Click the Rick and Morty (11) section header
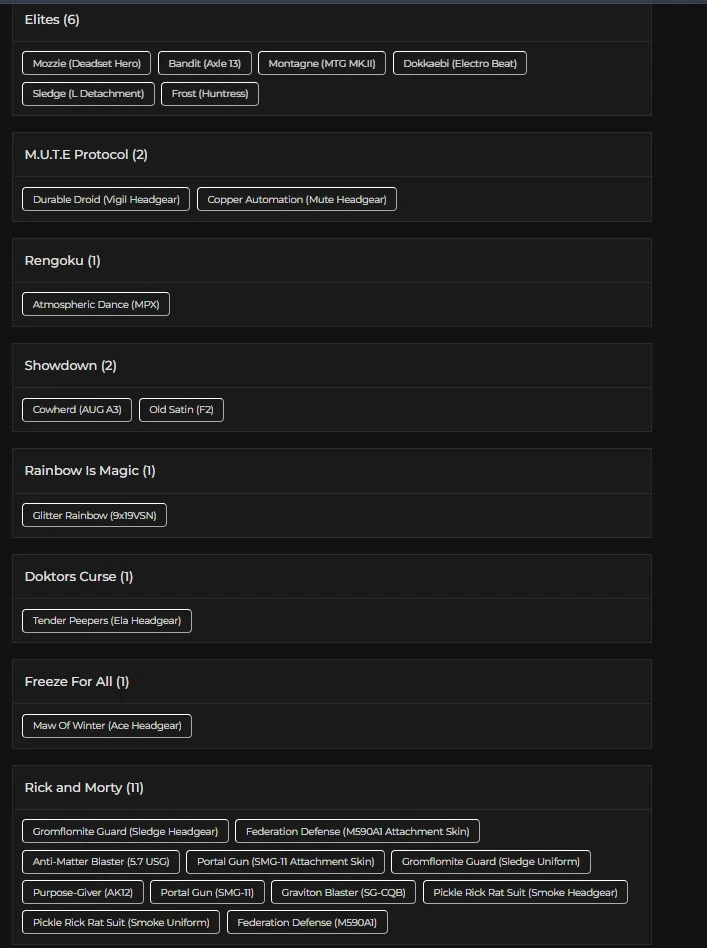Viewport: 707px width, 948px height. tap(84, 787)
